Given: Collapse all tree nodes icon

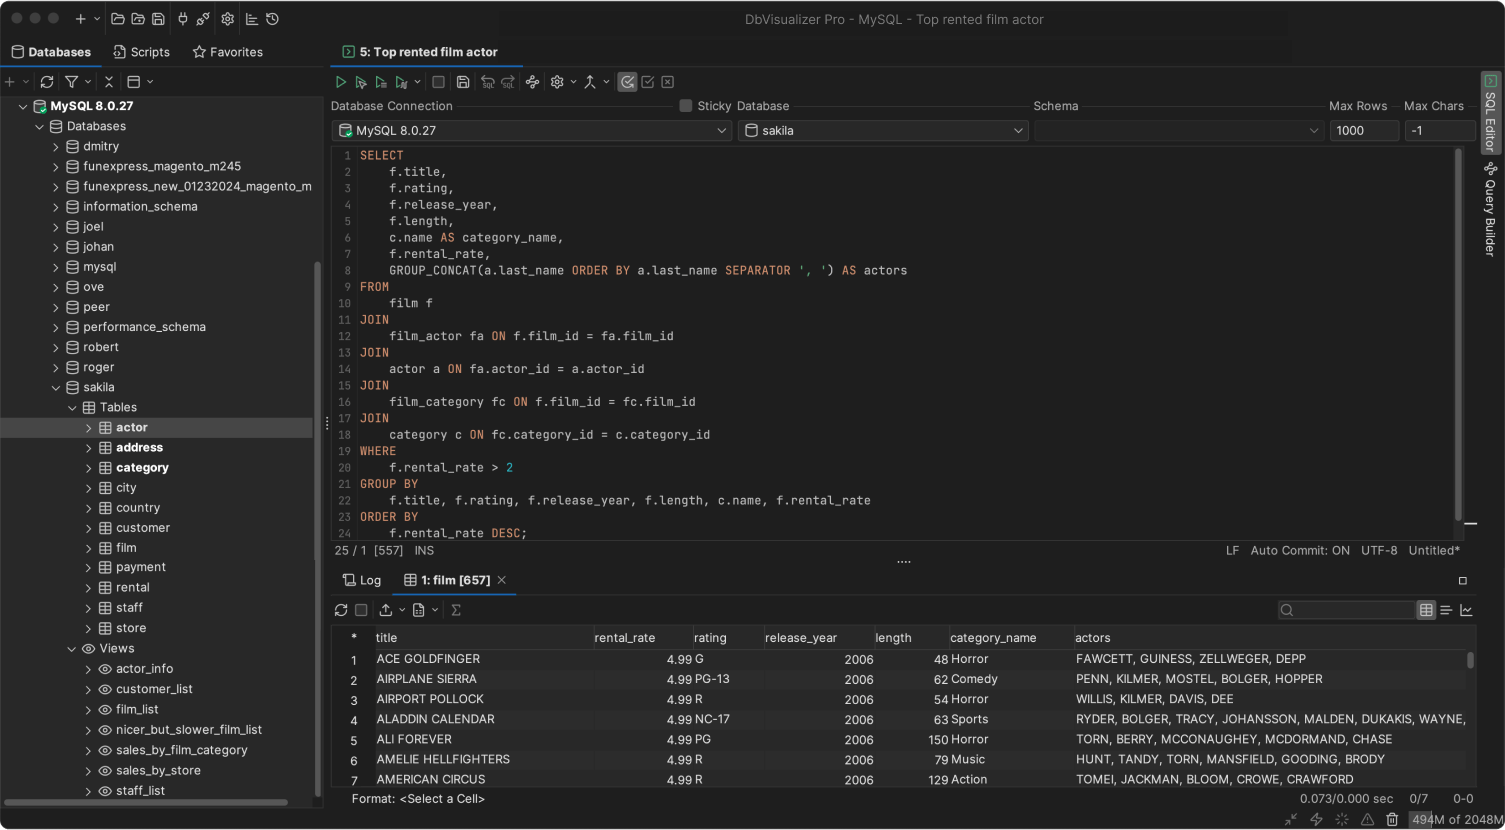Looking at the screenshot, I should point(109,82).
